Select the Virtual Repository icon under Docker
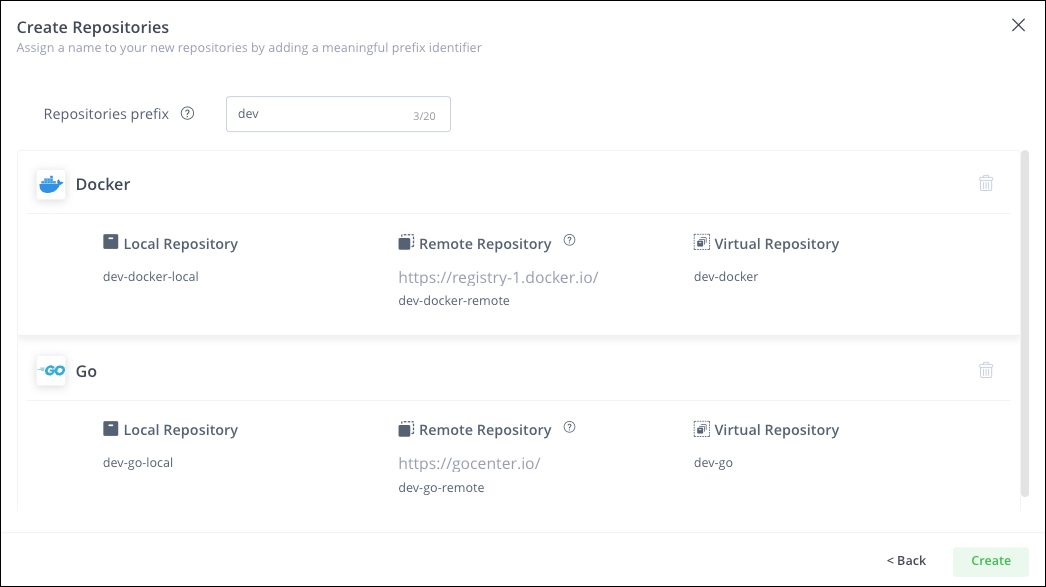 pyautogui.click(x=701, y=243)
